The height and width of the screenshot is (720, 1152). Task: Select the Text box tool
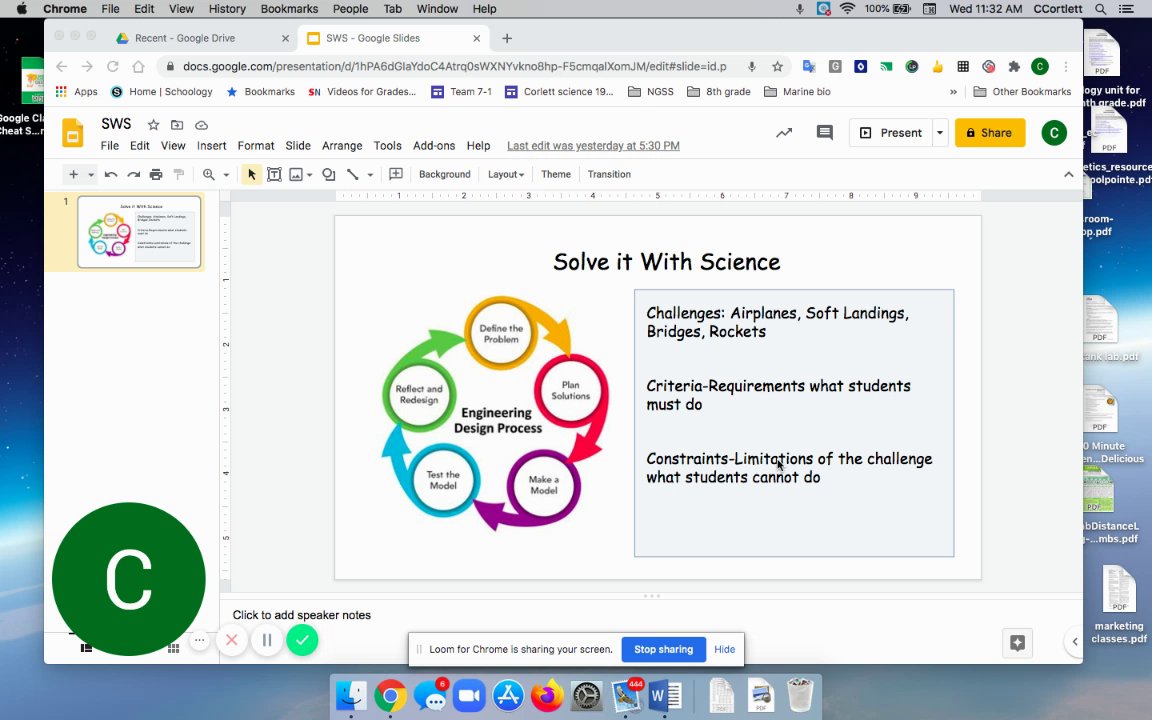coord(274,174)
